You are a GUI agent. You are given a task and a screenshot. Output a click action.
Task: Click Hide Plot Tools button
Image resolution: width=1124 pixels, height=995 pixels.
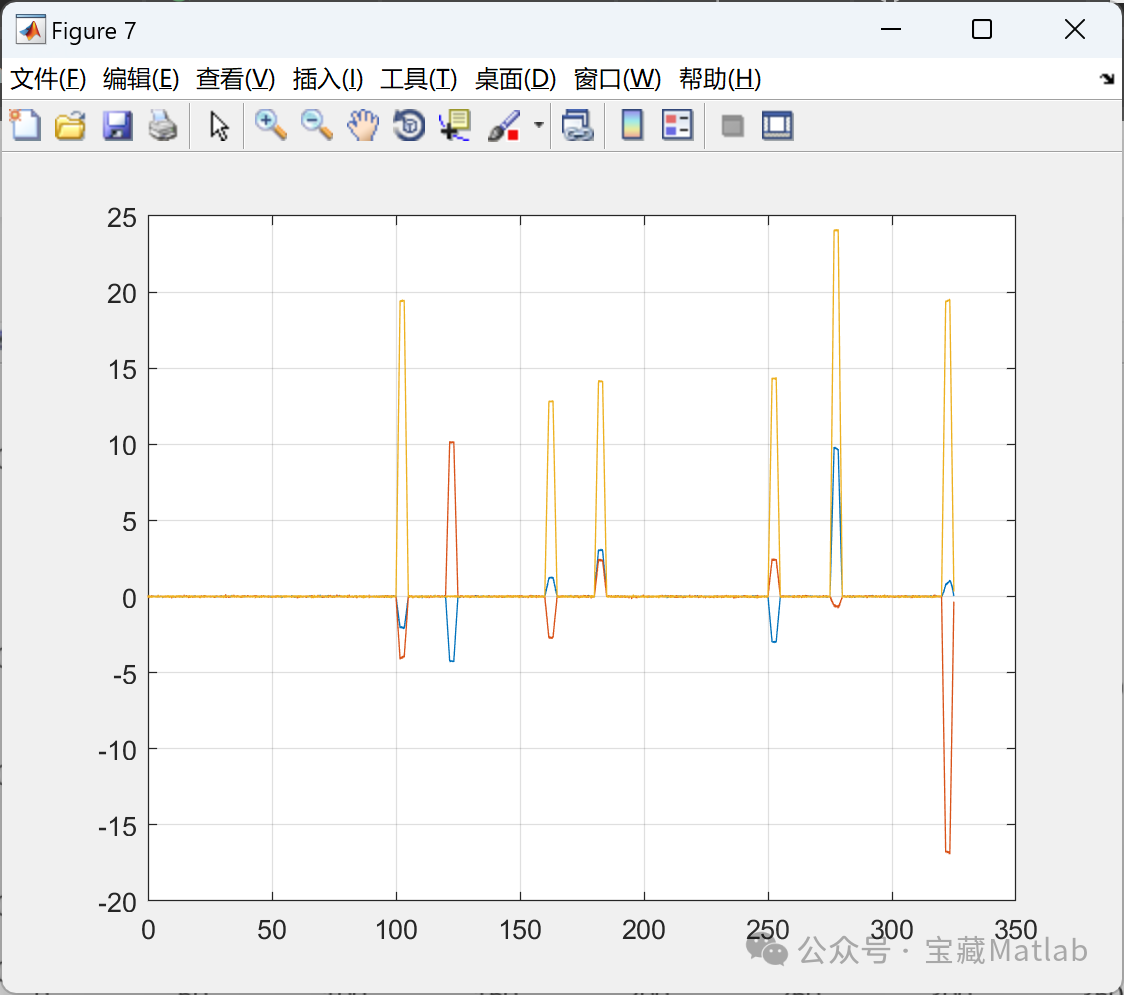click(732, 125)
